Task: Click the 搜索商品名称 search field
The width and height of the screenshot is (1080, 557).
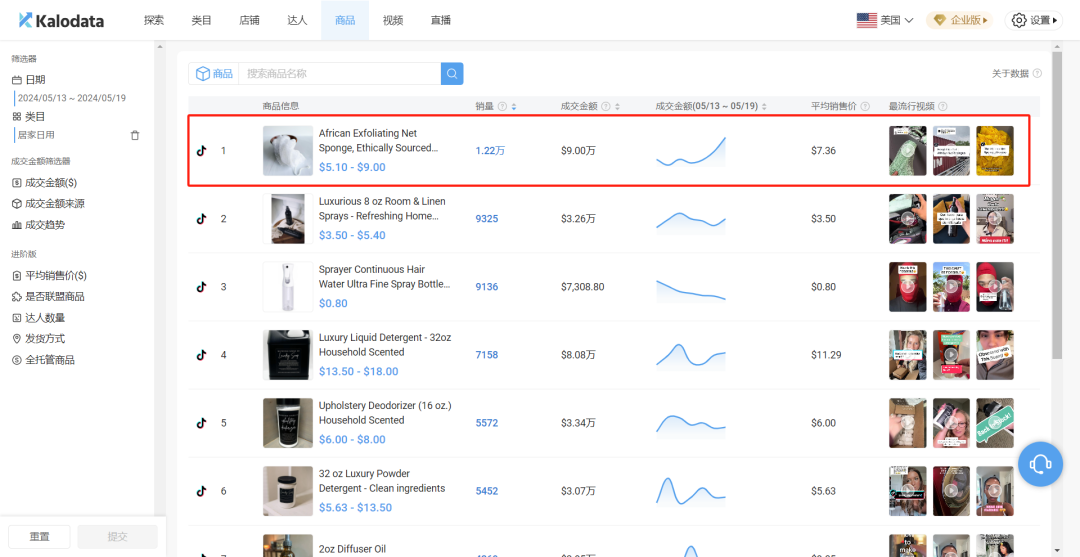Action: click(338, 74)
